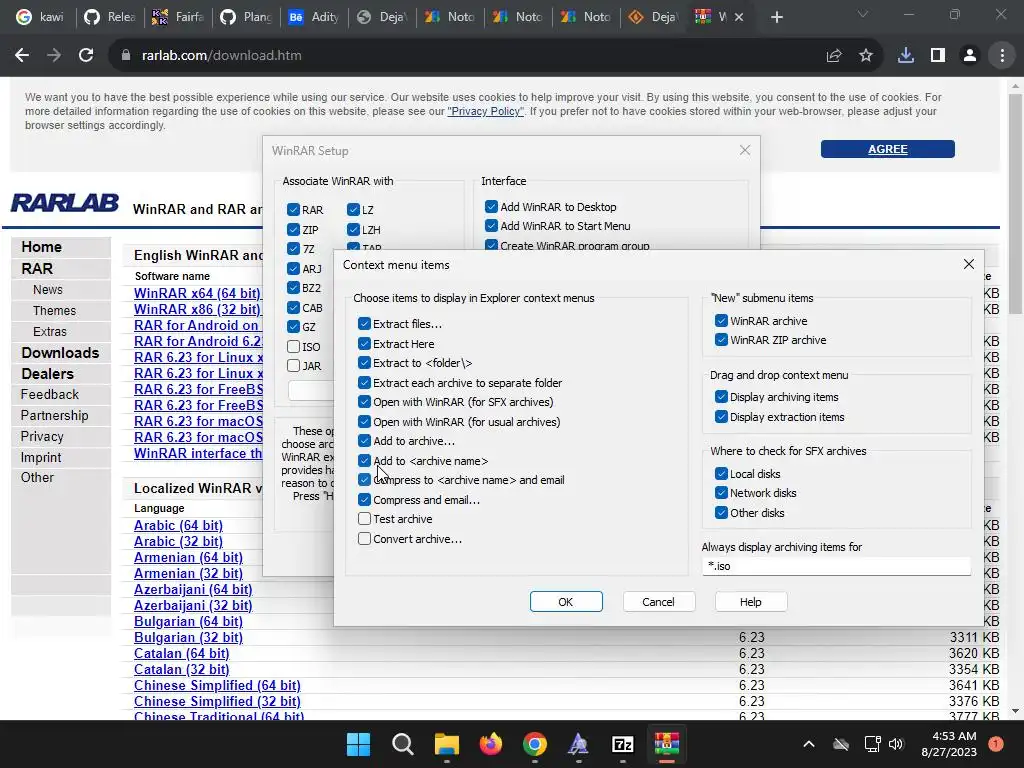Open Firefox from taskbar
Image resolution: width=1024 pixels, height=768 pixels.
[x=491, y=744]
